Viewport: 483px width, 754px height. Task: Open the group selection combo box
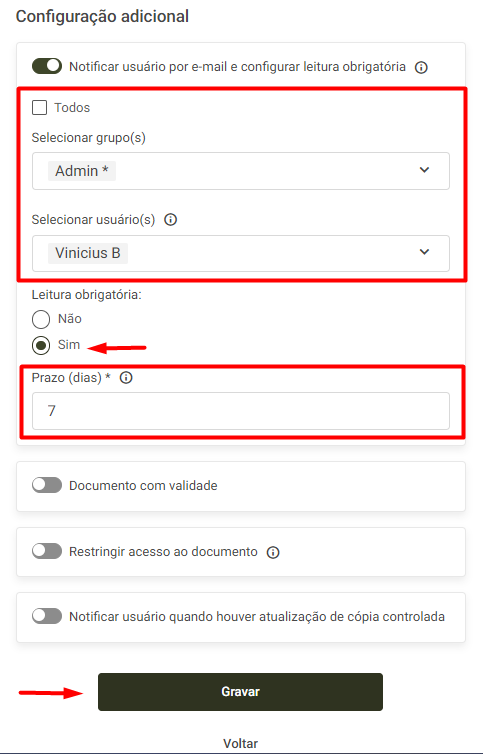[241, 171]
